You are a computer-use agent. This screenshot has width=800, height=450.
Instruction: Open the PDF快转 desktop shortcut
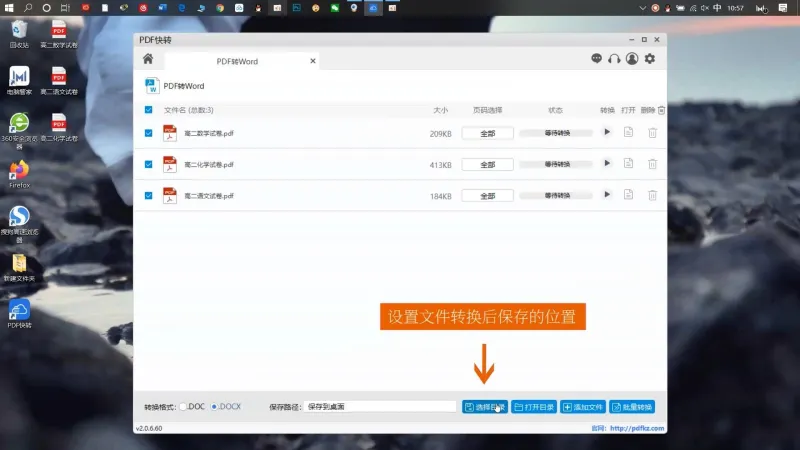(19, 314)
